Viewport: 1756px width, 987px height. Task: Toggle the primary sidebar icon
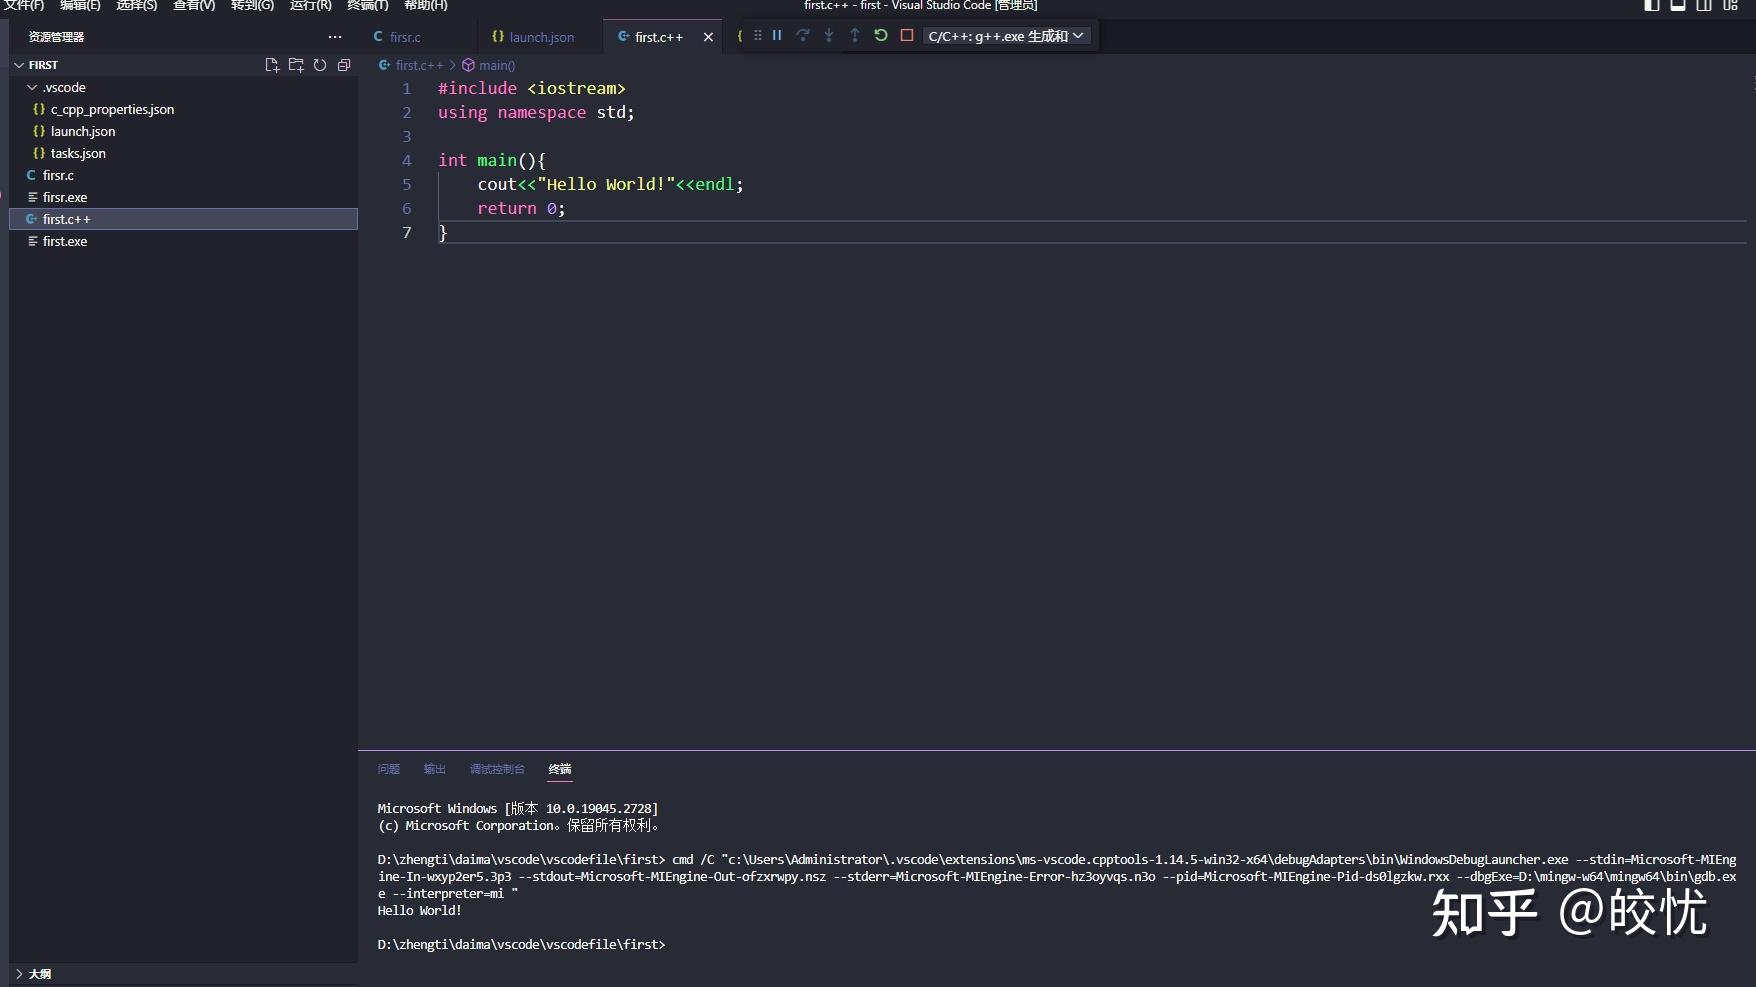point(1650,5)
